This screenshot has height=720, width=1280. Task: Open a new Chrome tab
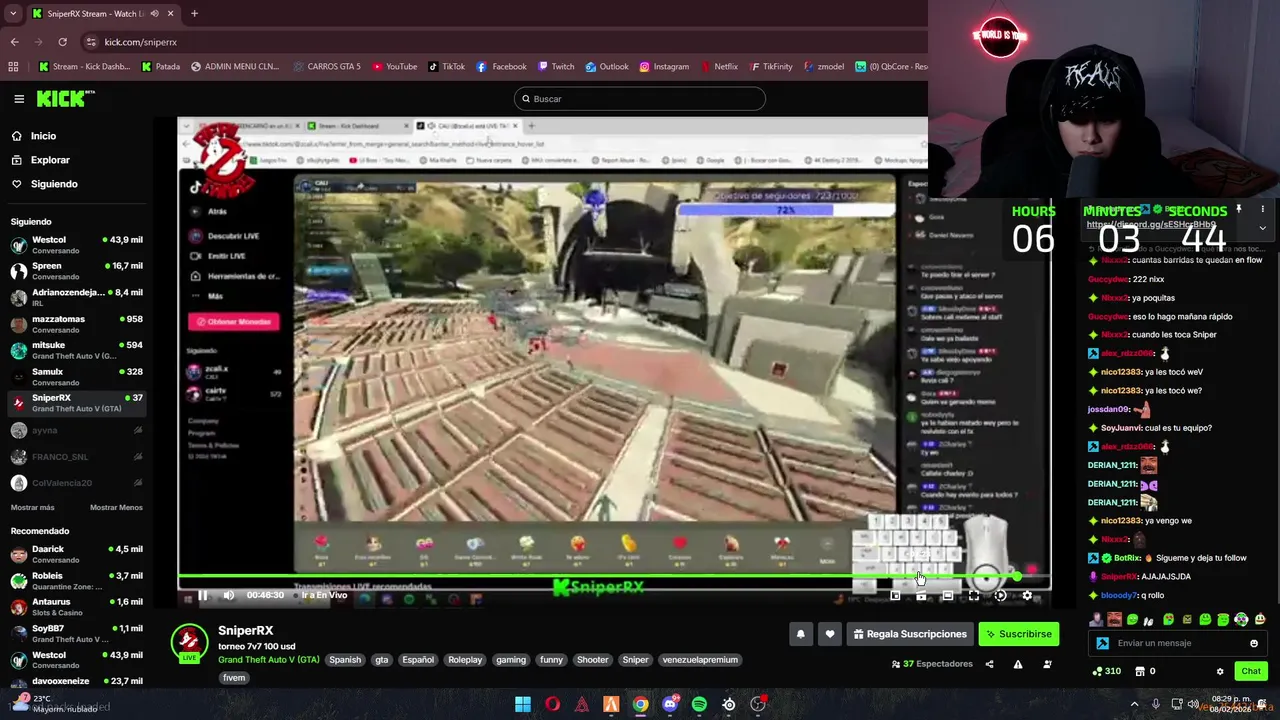tap(194, 14)
